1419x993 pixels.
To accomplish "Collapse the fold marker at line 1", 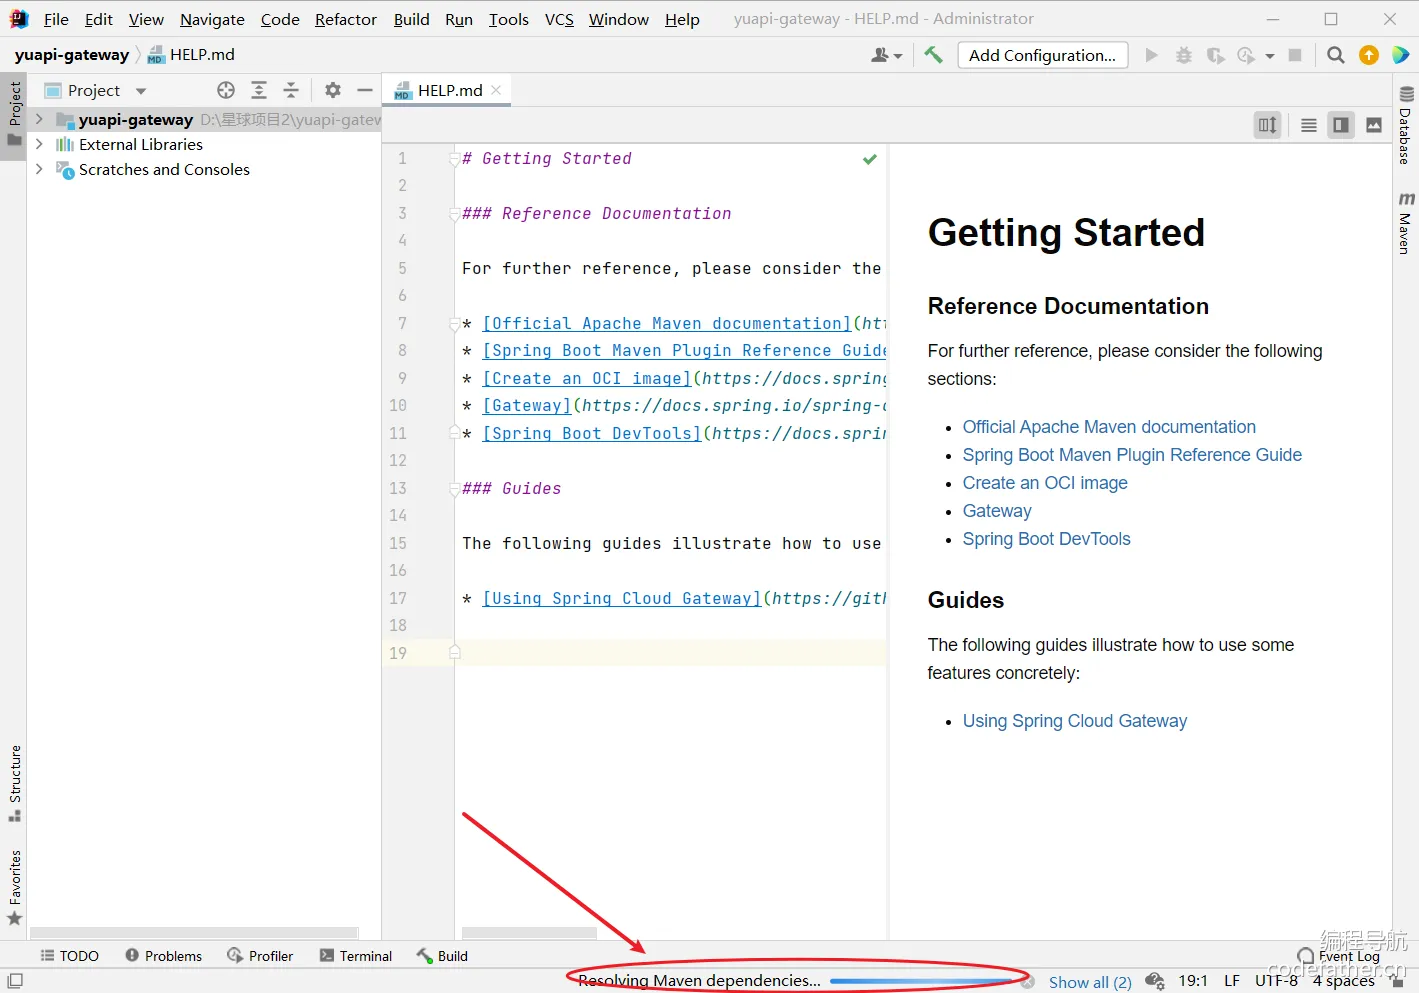I will pos(455,159).
